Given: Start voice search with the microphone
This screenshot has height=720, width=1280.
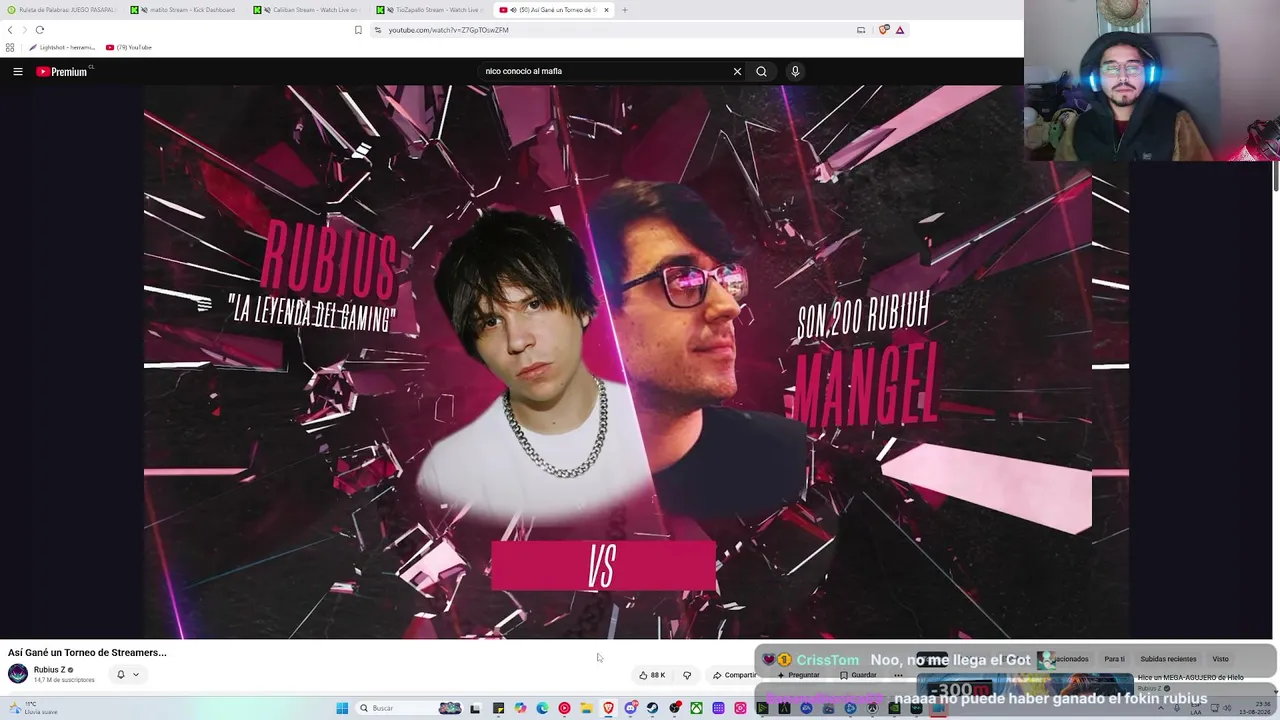Looking at the screenshot, I should (795, 72).
